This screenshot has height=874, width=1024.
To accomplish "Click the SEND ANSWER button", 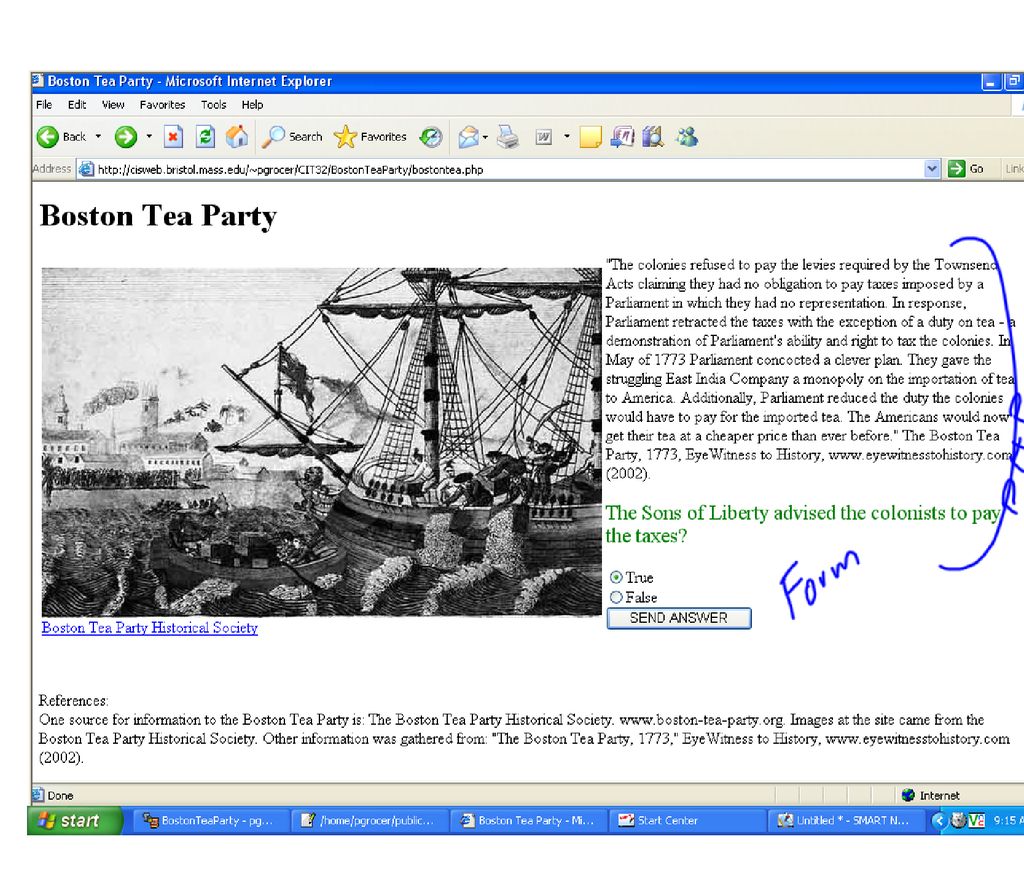I will [679, 618].
